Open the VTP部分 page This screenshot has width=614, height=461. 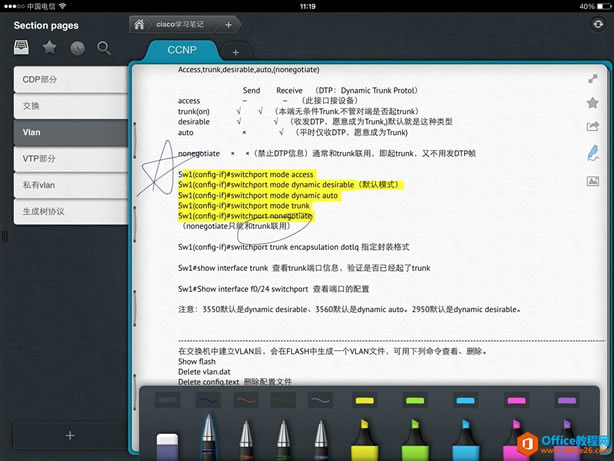71,159
